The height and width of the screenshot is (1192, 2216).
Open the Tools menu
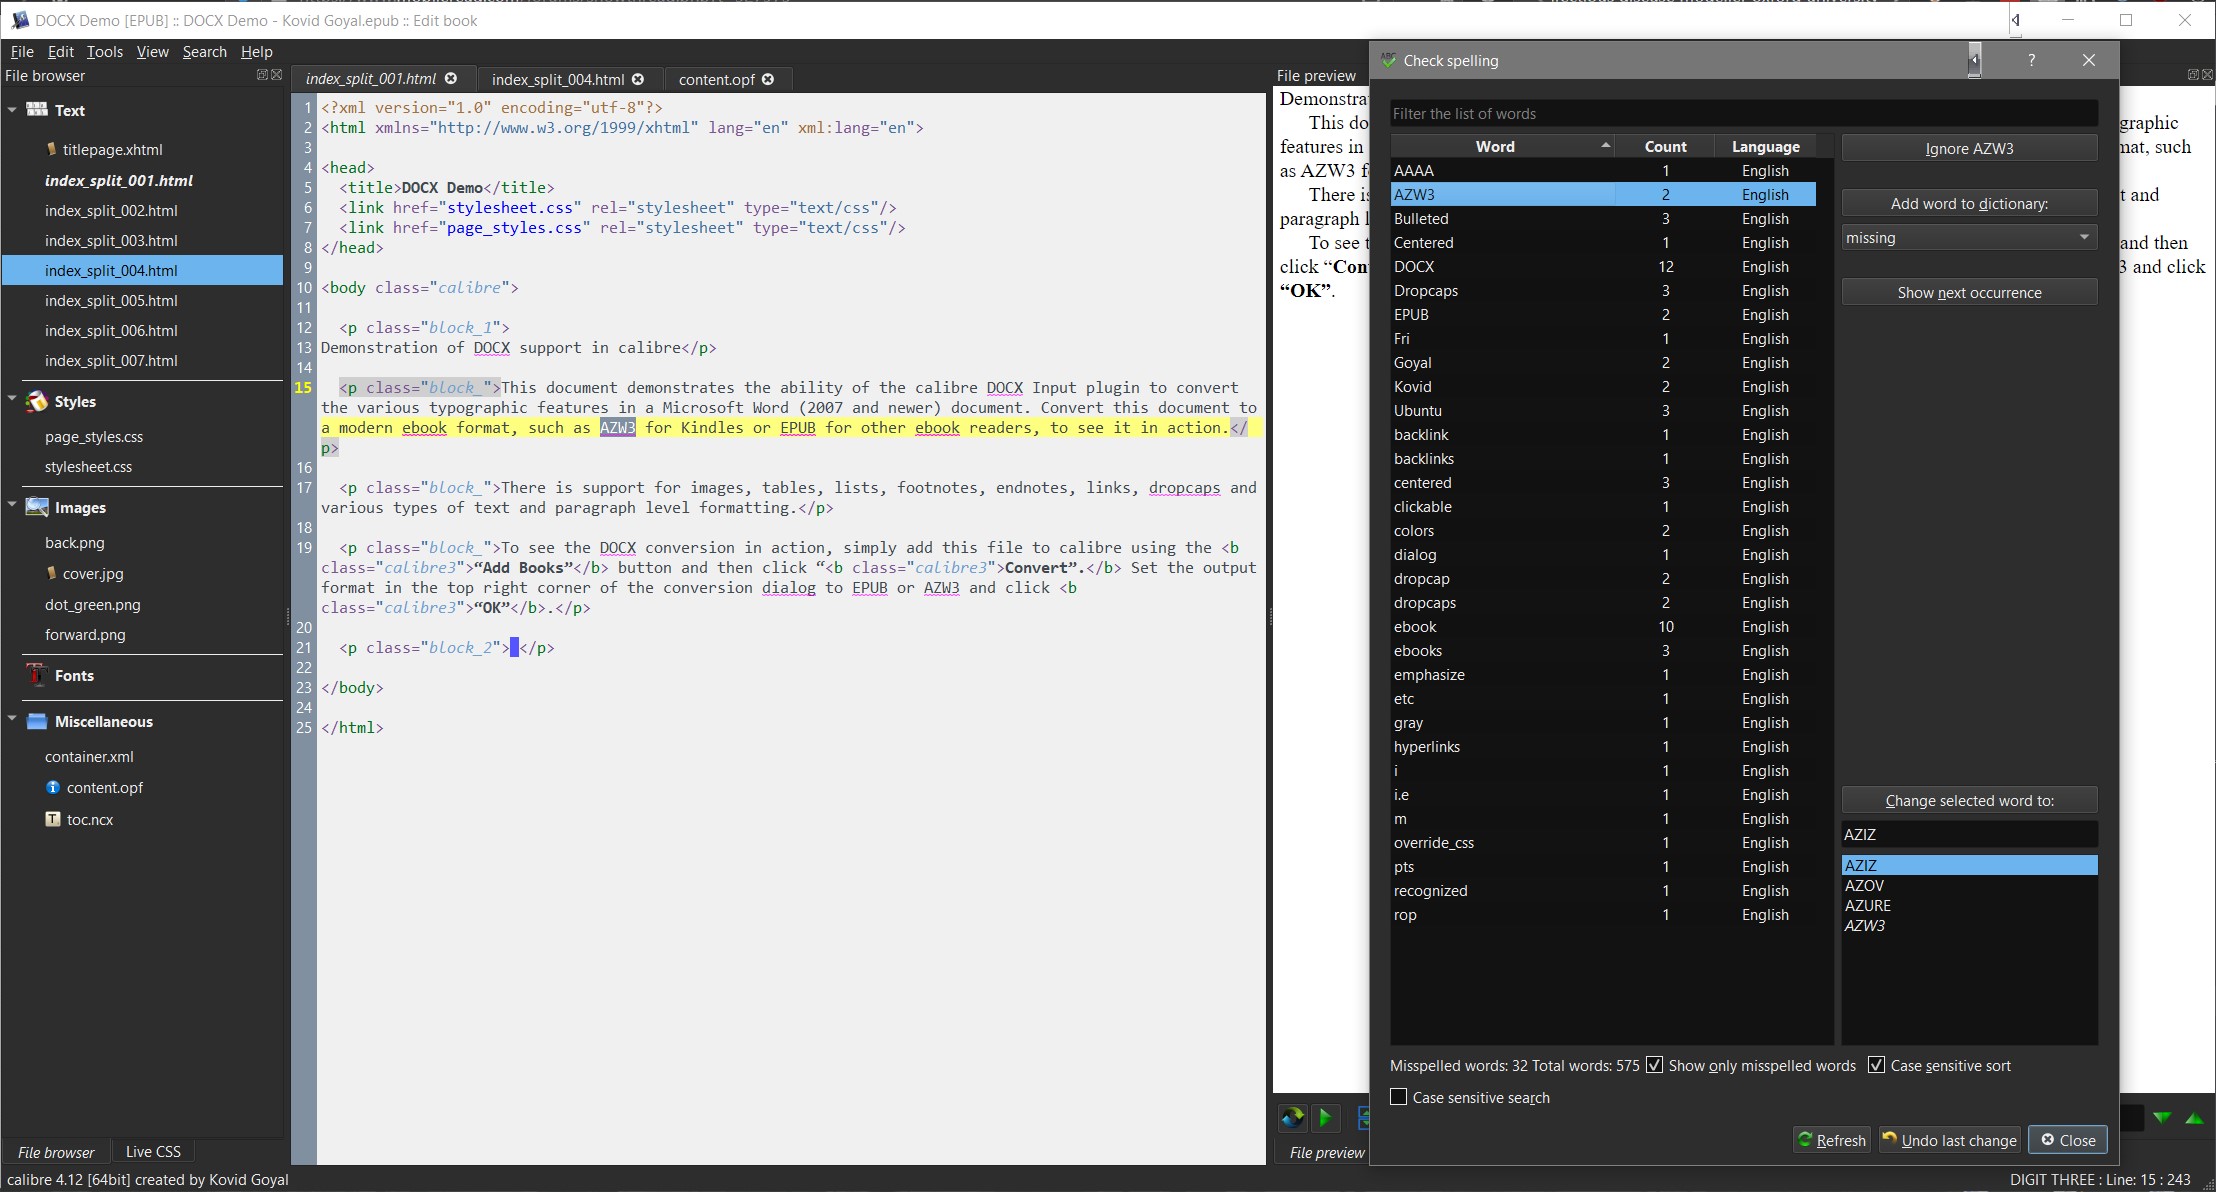[x=104, y=52]
